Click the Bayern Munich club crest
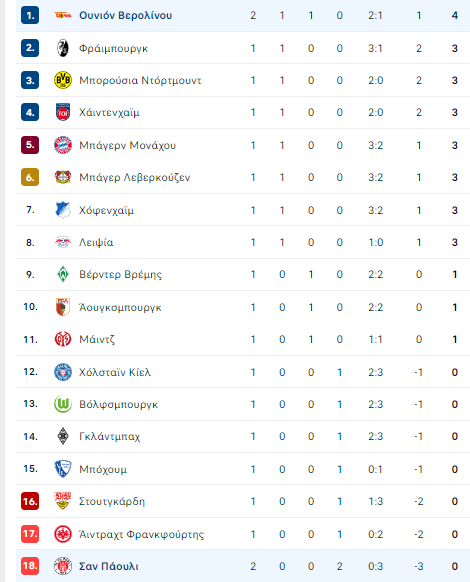This screenshot has width=470, height=582. (63, 145)
